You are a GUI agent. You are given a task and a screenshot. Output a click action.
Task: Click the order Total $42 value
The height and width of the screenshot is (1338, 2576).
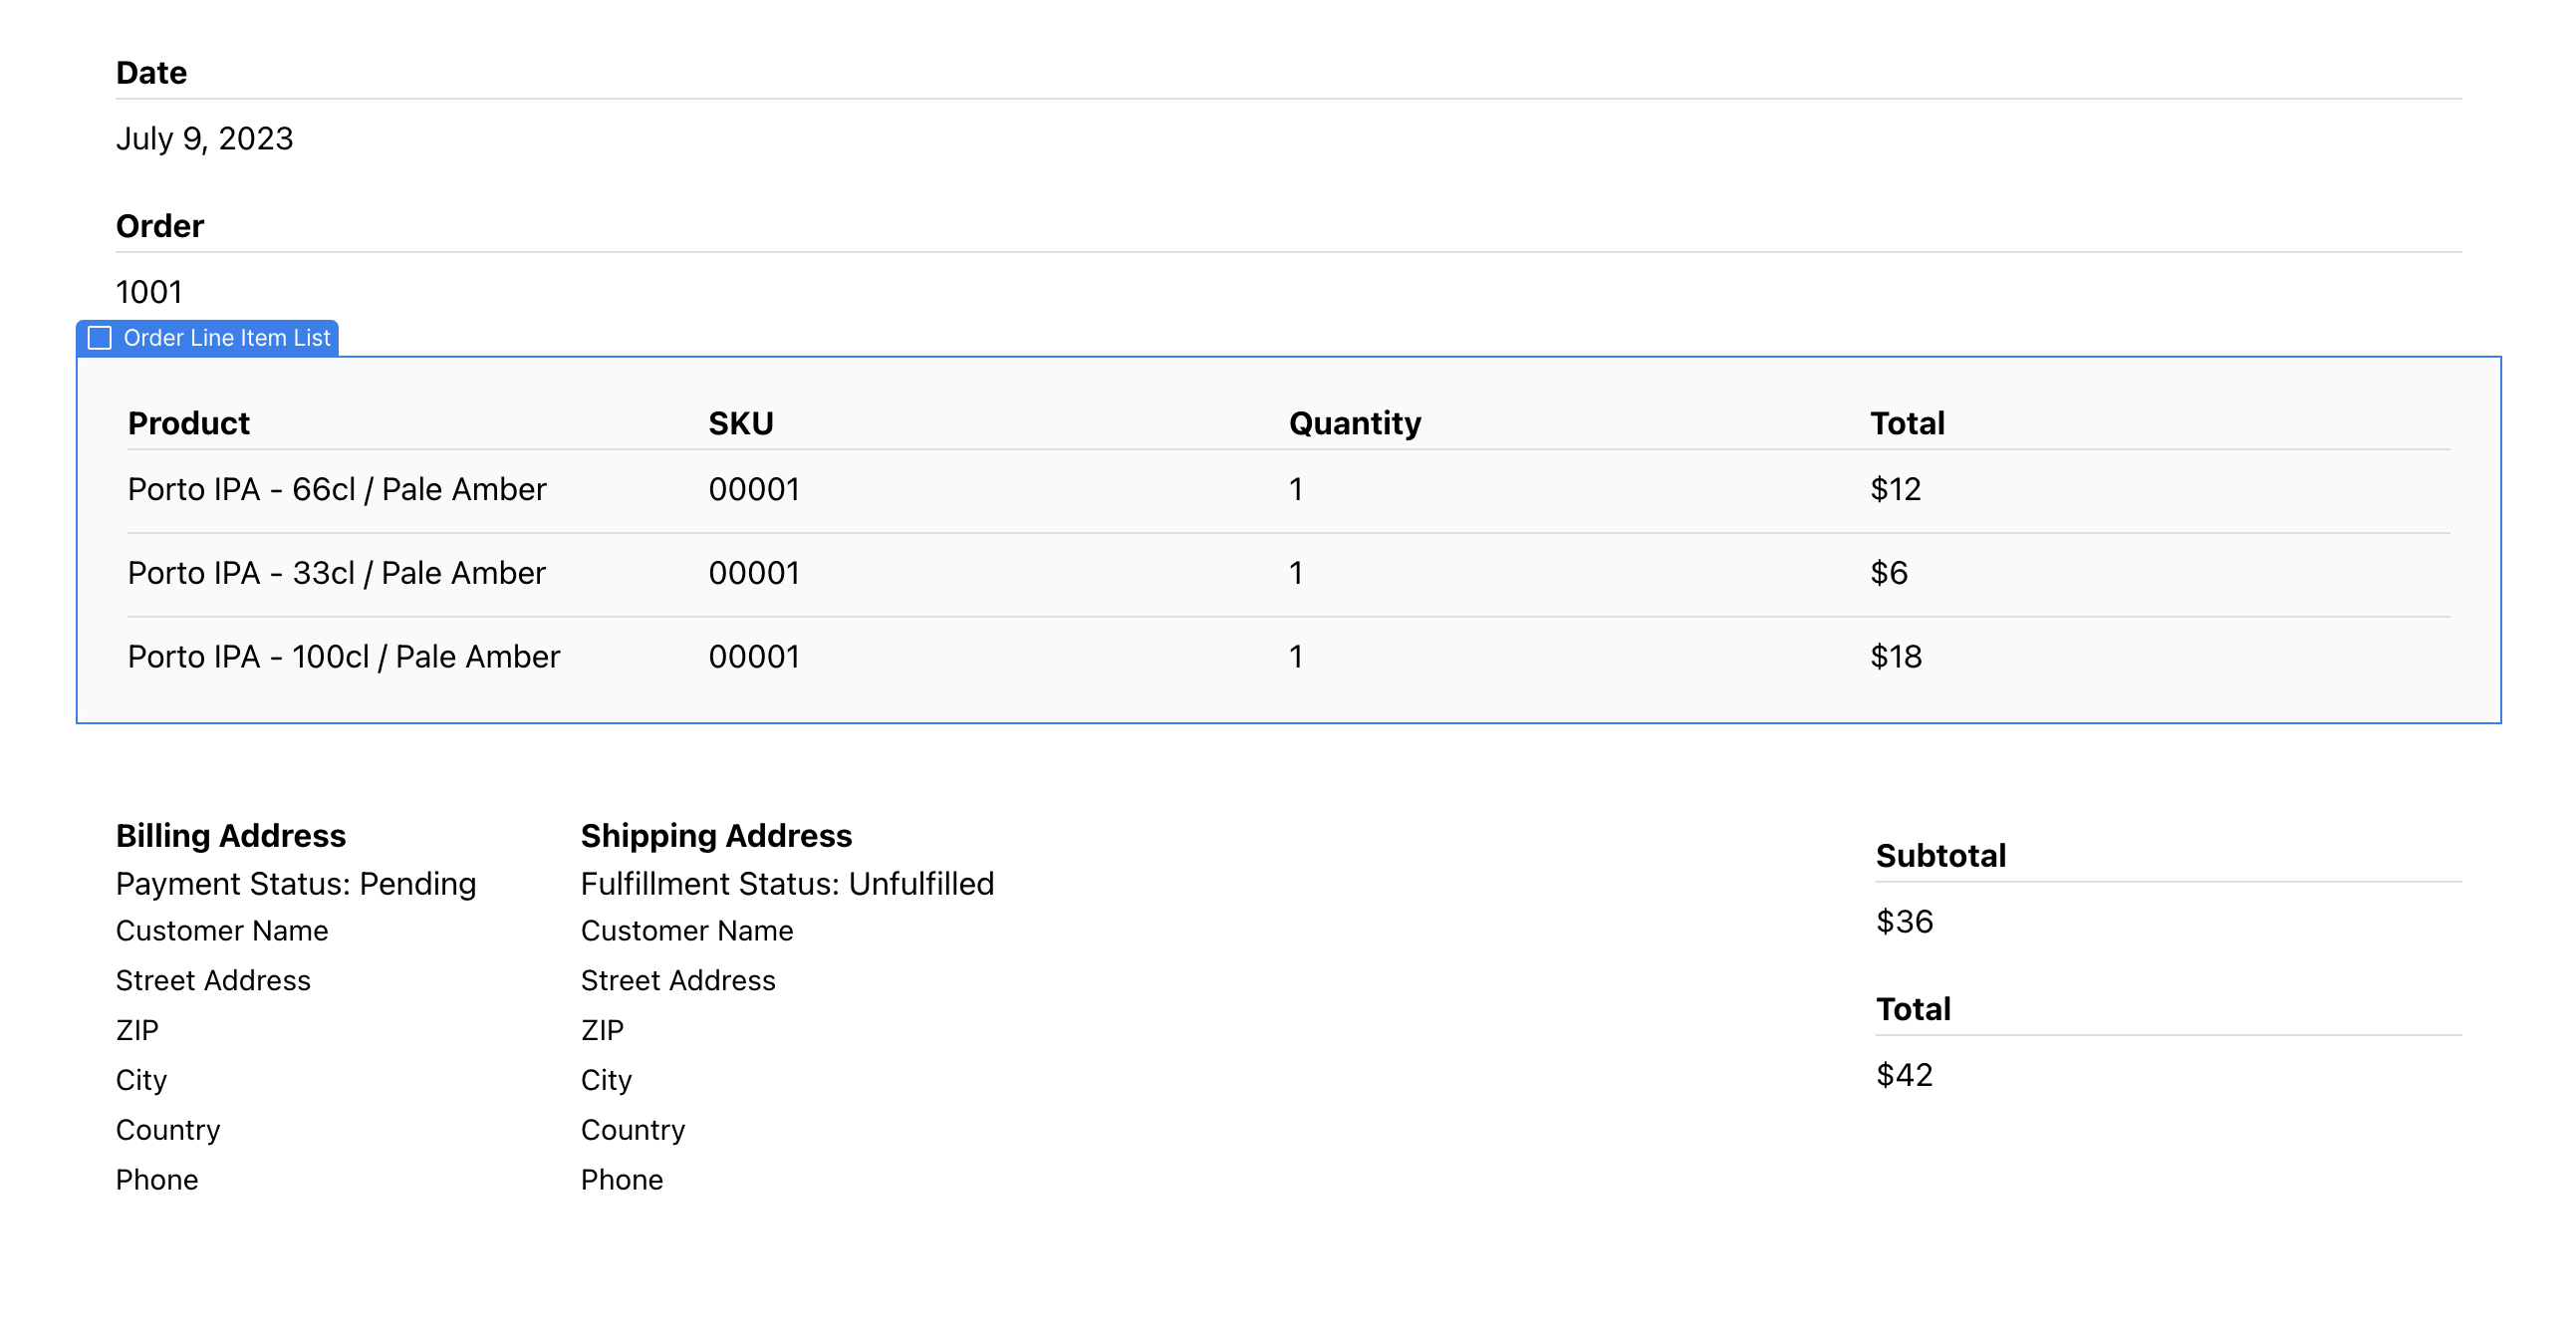[1904, 1075]
